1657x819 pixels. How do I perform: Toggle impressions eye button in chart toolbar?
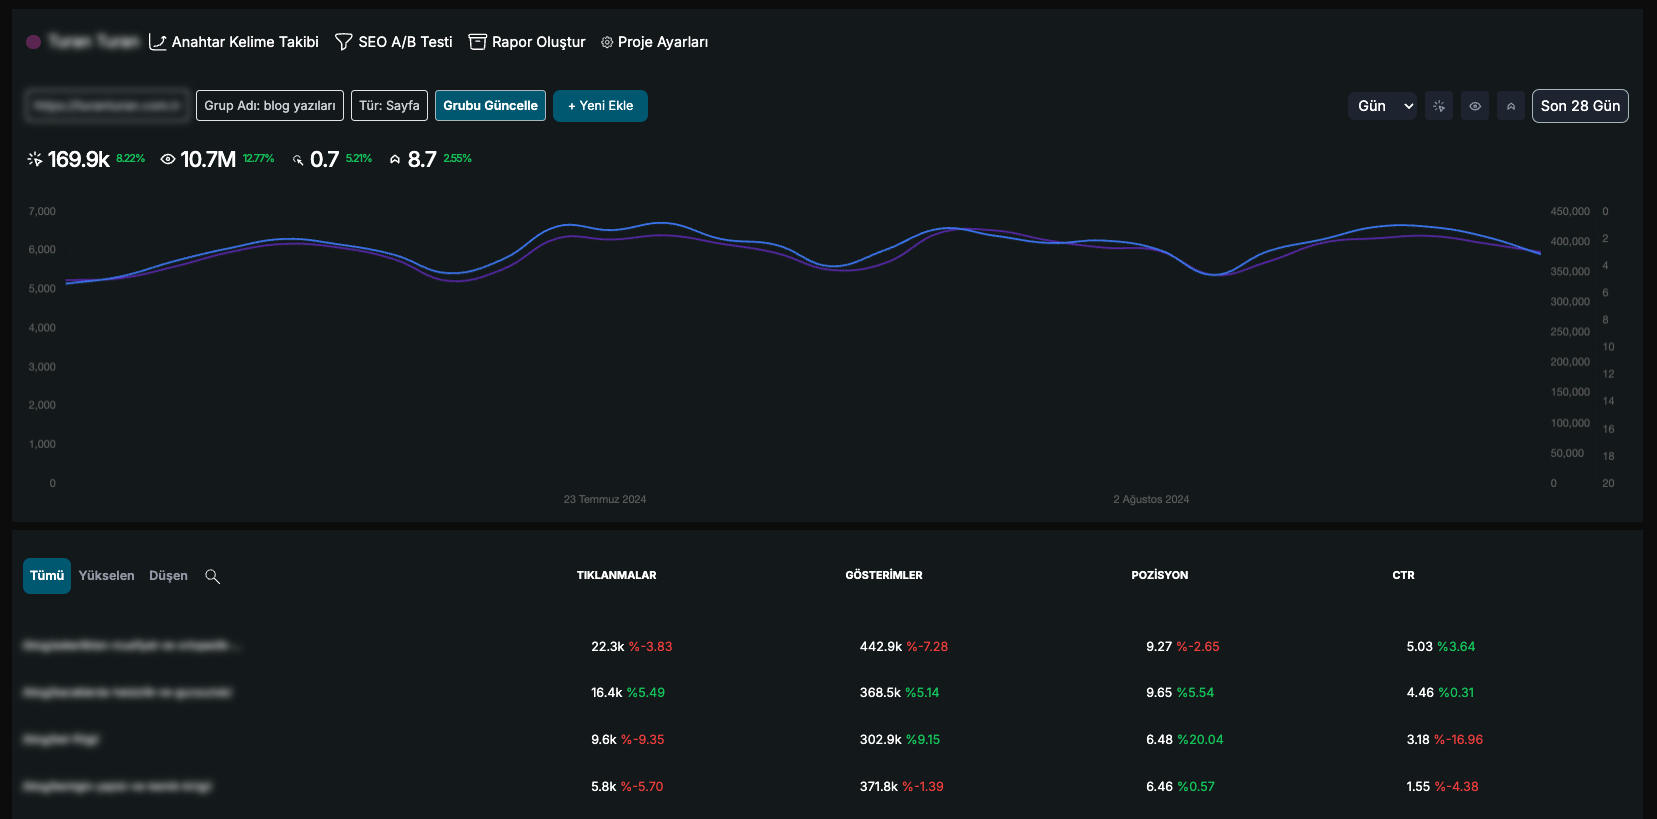[1474, 106]
